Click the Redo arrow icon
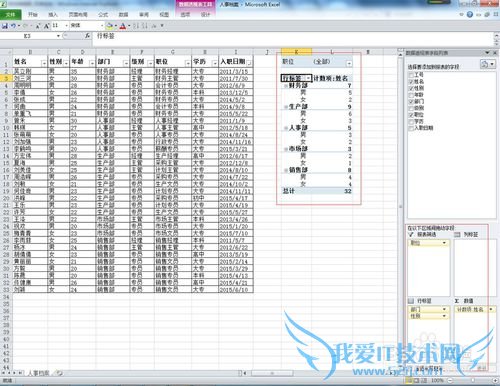This screenshot has height=386, width=500. tap(25, 26)
